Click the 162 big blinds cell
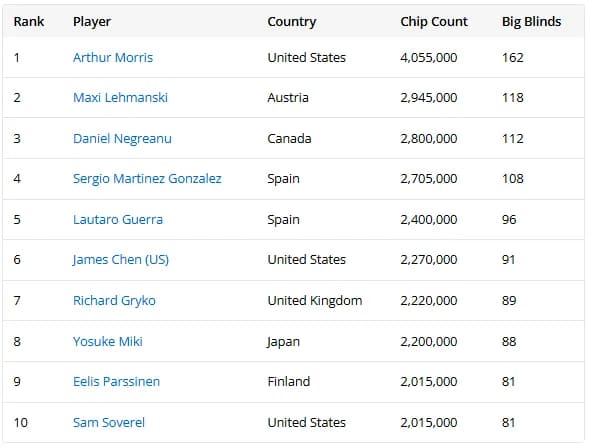592x448 pixels. (x=512, y=57)
